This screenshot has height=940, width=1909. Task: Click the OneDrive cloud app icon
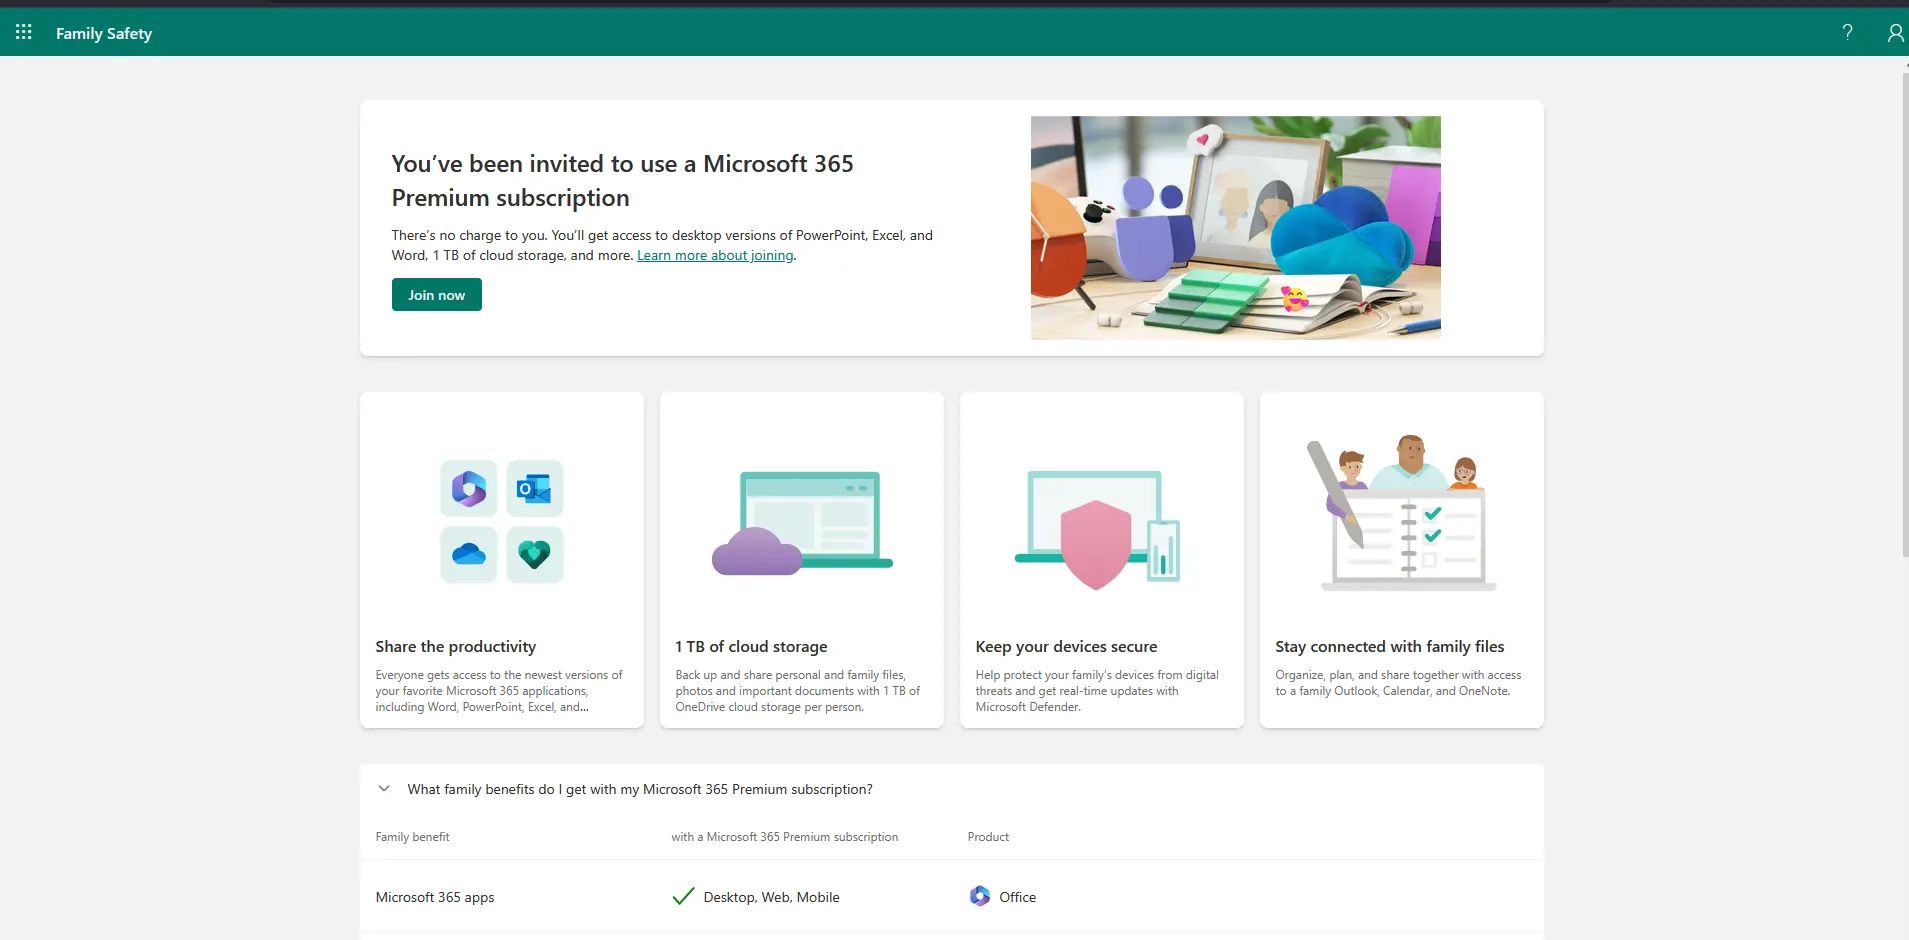click(x=469, y=554)
